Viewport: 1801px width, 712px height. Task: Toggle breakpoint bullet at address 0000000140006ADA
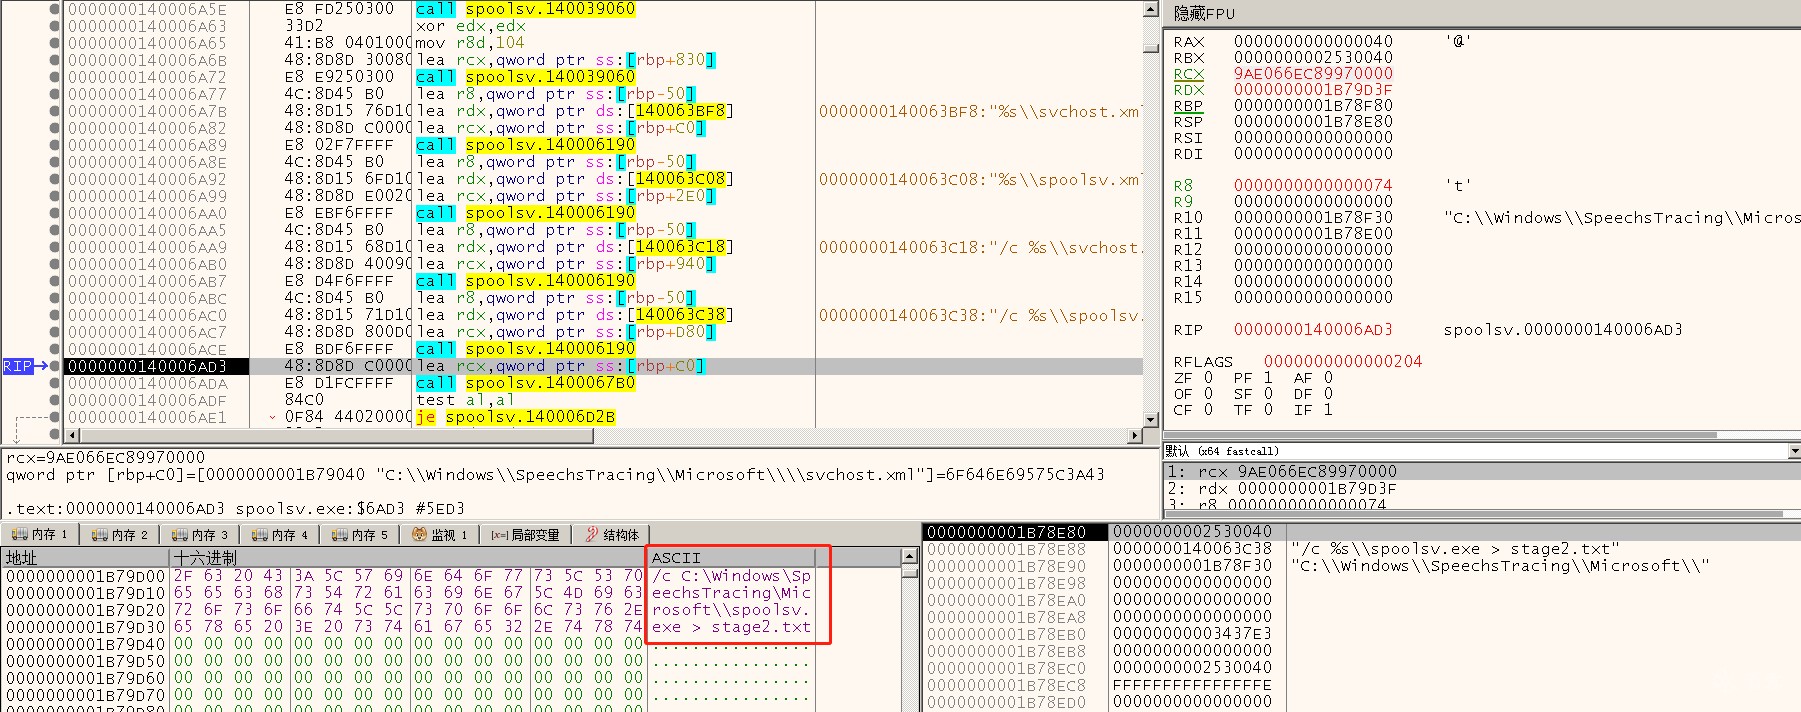(54, 383)
